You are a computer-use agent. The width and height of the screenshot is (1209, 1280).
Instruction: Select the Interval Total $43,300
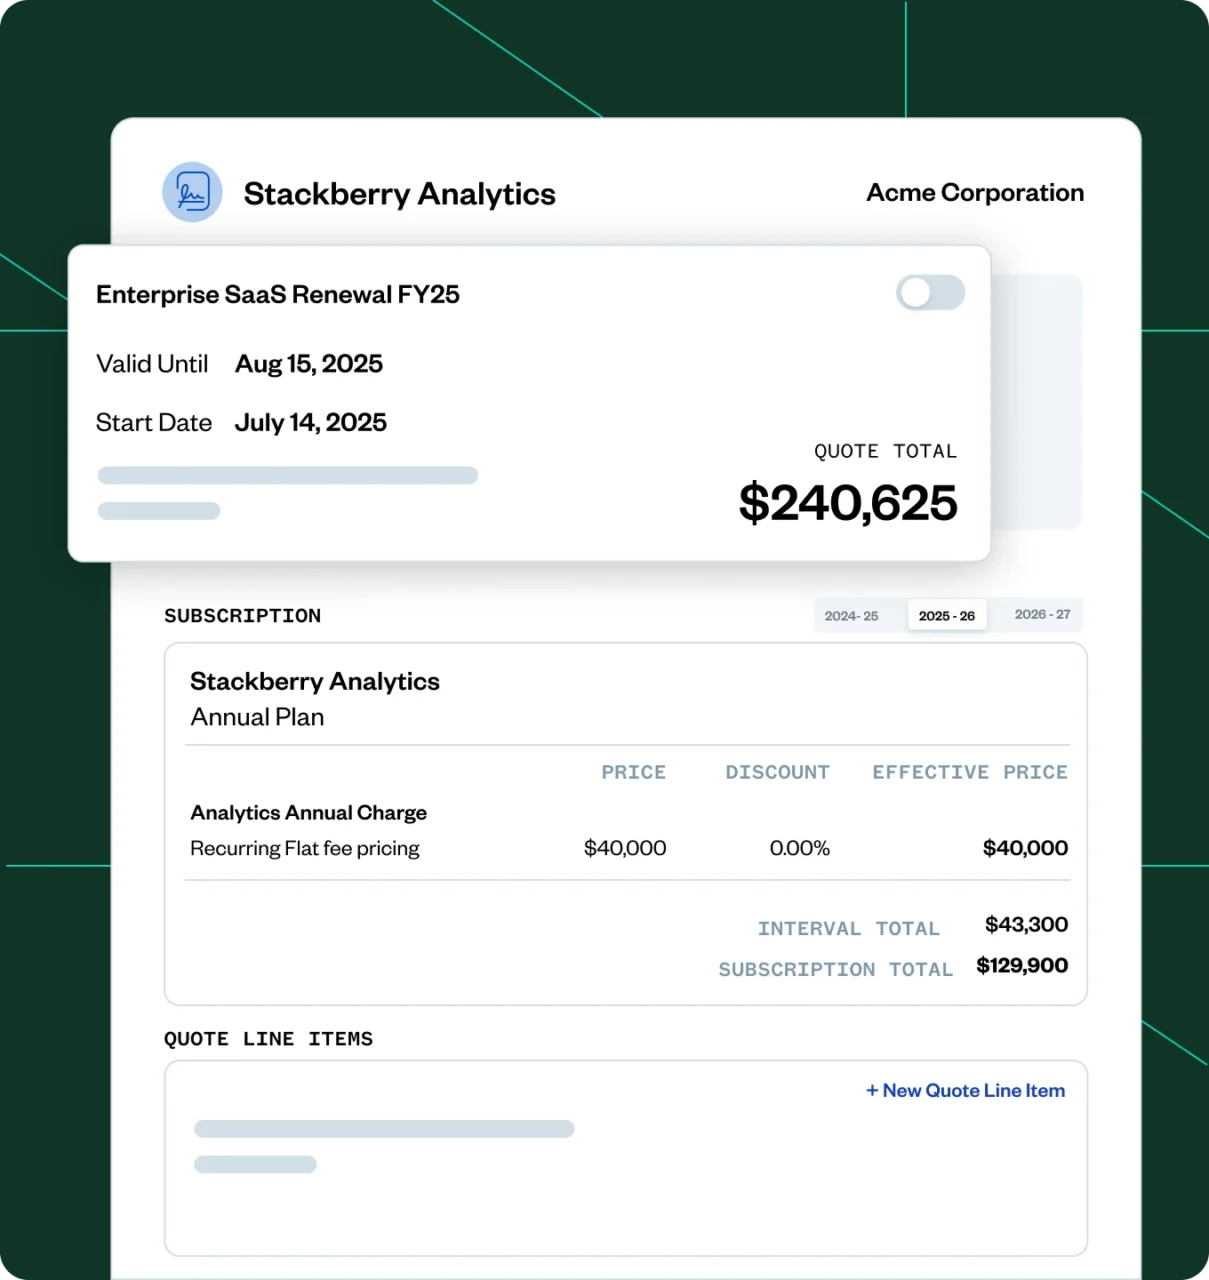(1025, 925)
